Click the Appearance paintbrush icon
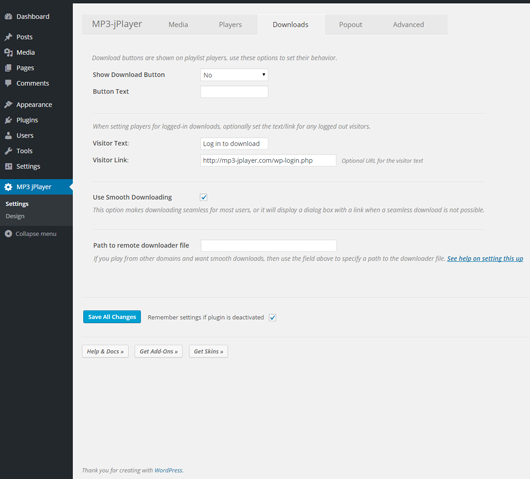The height and width of the screenshot is (479, 530). pyautogui.click(x=8, y=104)
